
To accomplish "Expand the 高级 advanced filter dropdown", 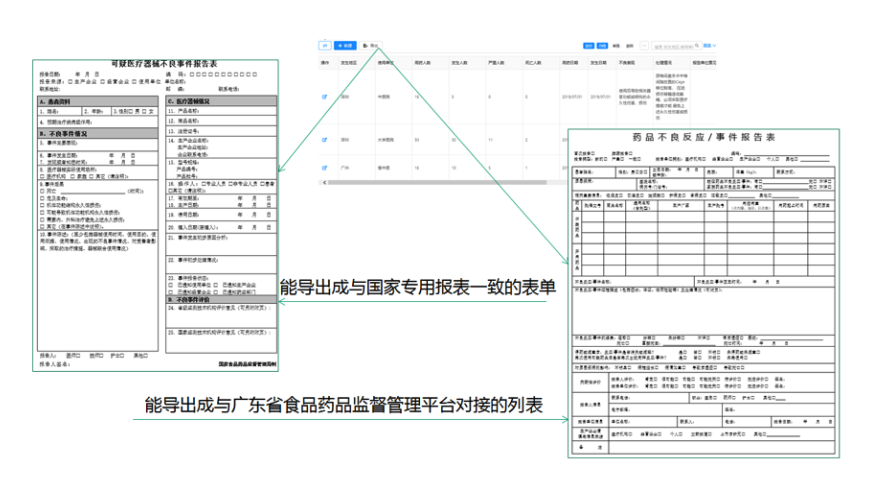I will coord(710,46).
